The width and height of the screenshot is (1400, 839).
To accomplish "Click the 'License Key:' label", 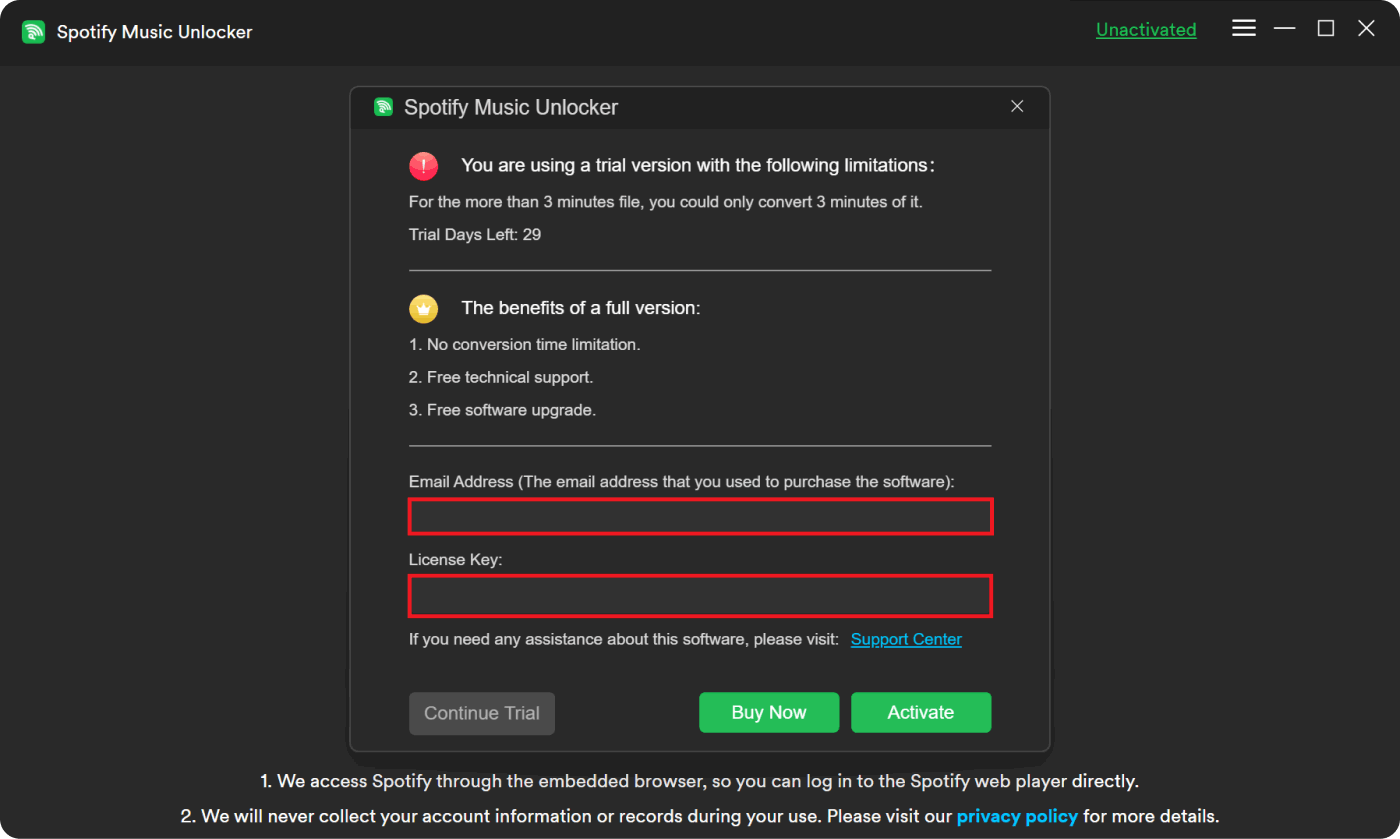I will coord(456,560).
